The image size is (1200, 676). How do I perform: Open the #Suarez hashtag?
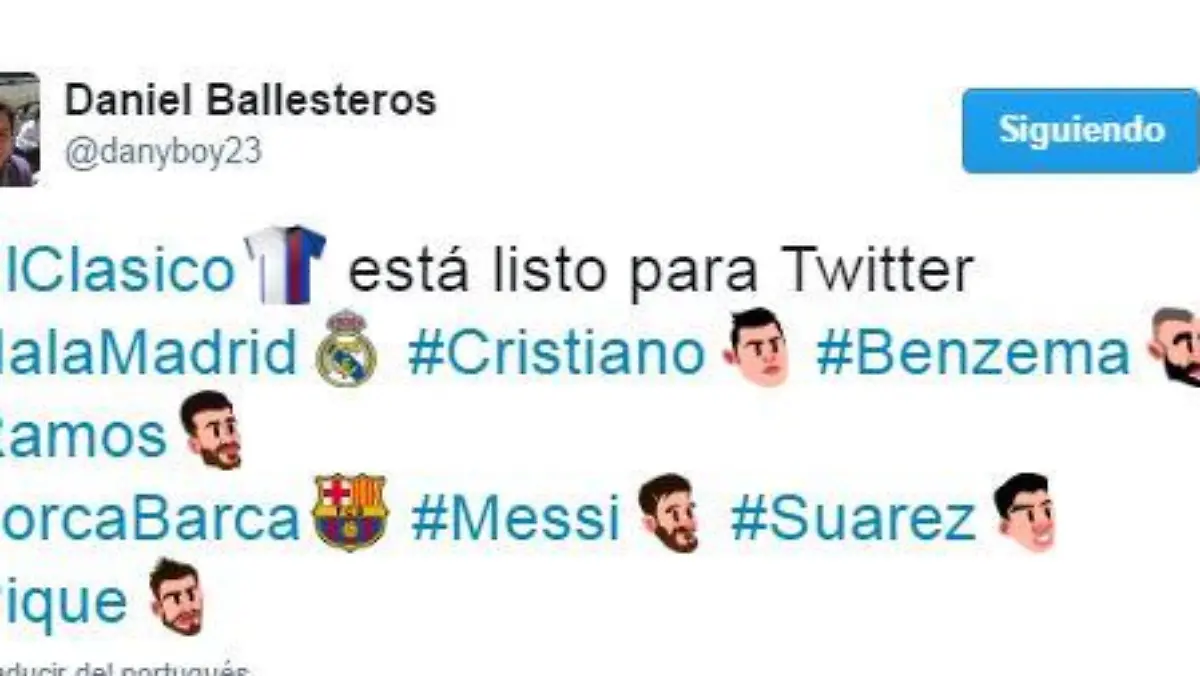pos(853,519)
